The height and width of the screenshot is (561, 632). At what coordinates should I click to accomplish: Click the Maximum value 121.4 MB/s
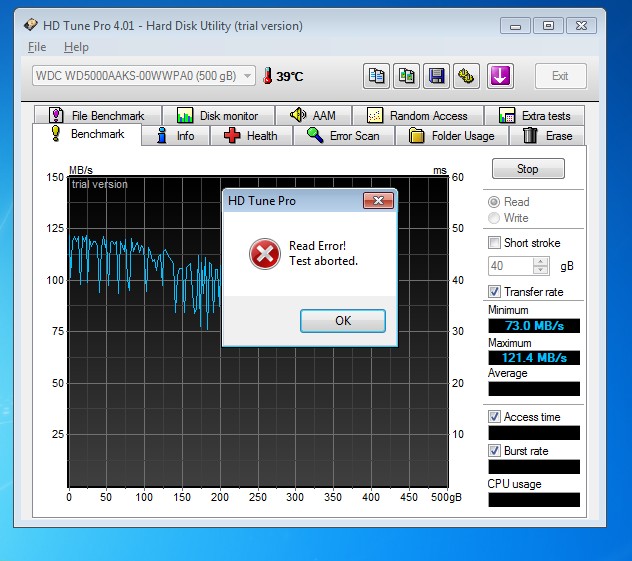pos(534,358)
